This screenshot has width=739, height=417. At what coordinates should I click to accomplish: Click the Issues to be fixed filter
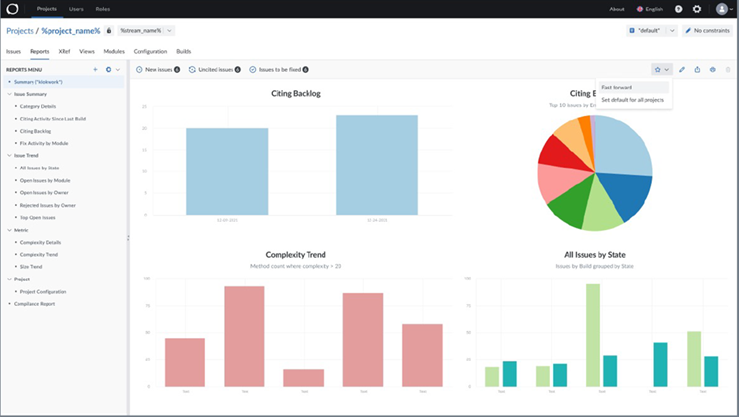coord(279,70)
